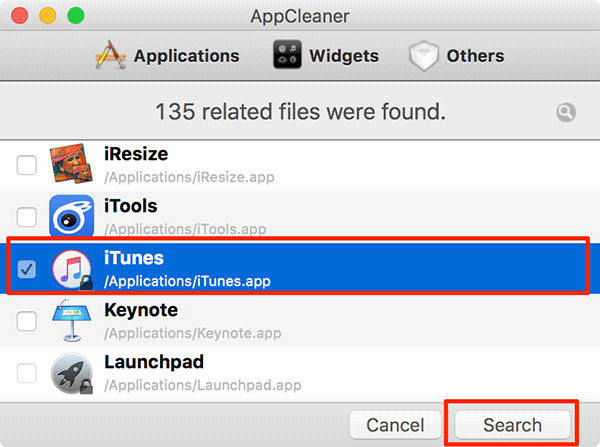Click the Others shield icon

(423, 55)
